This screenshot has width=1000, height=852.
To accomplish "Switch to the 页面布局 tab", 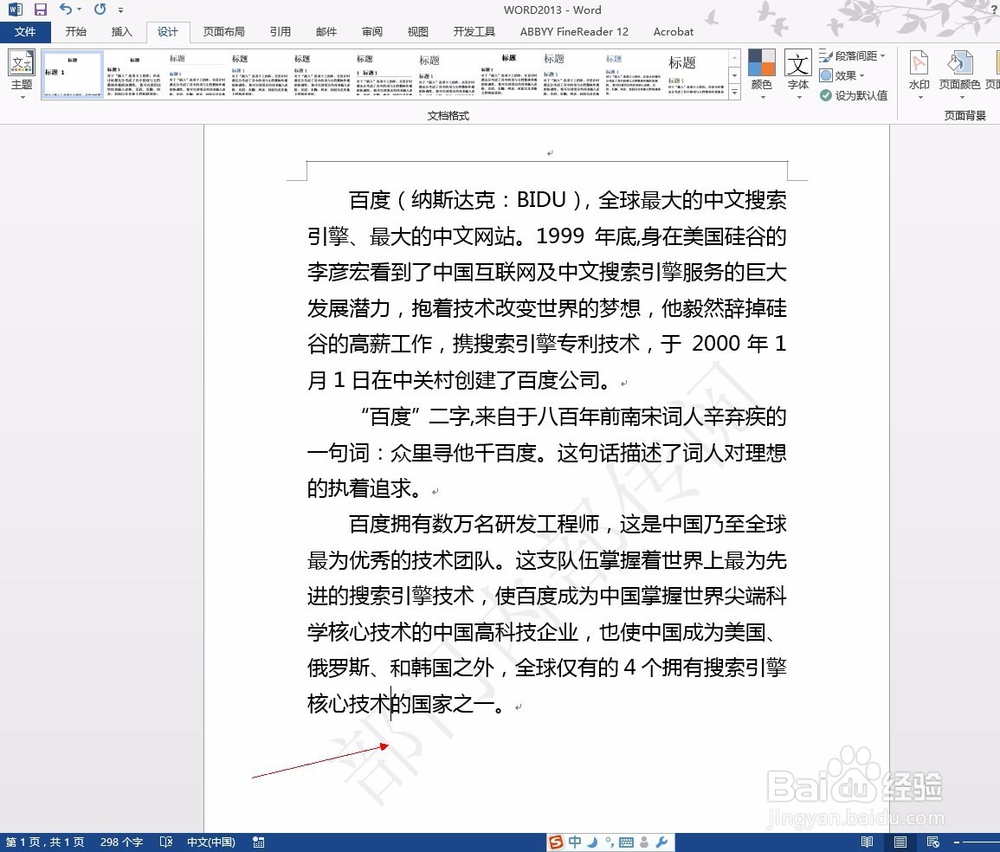I will [223, 31].
